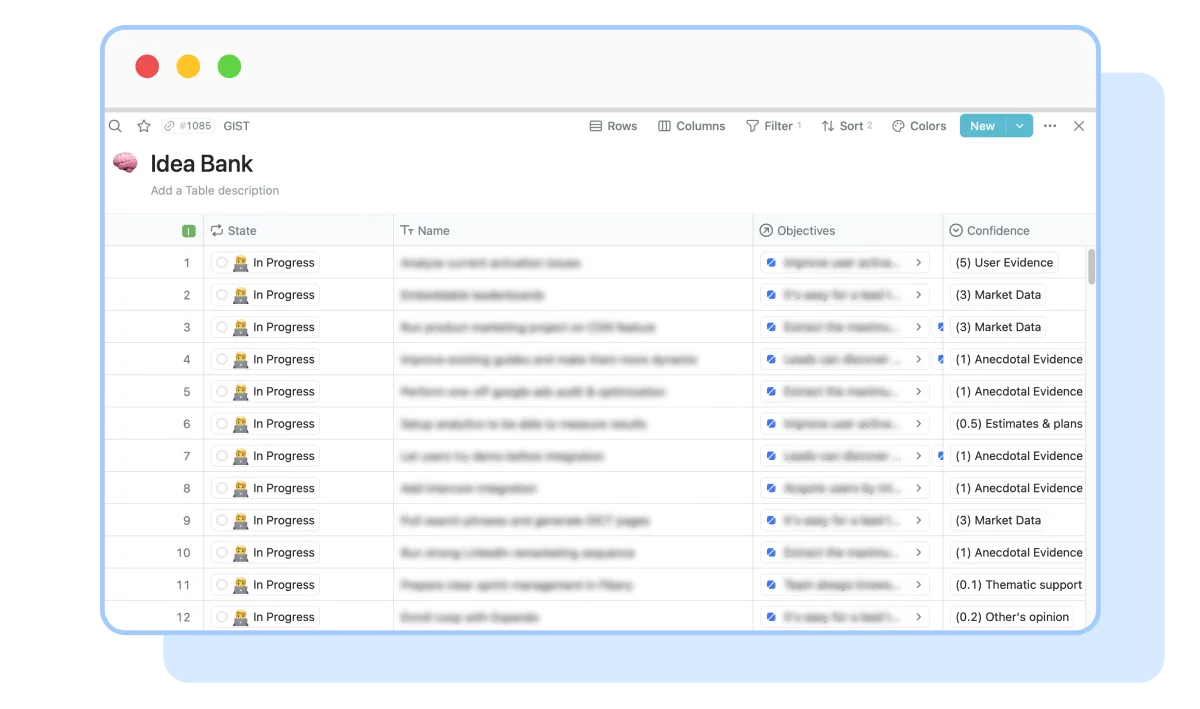Screen dimensions: 1200x709
Task: Expand objective chevron in row 8
Action: [918, 488]
